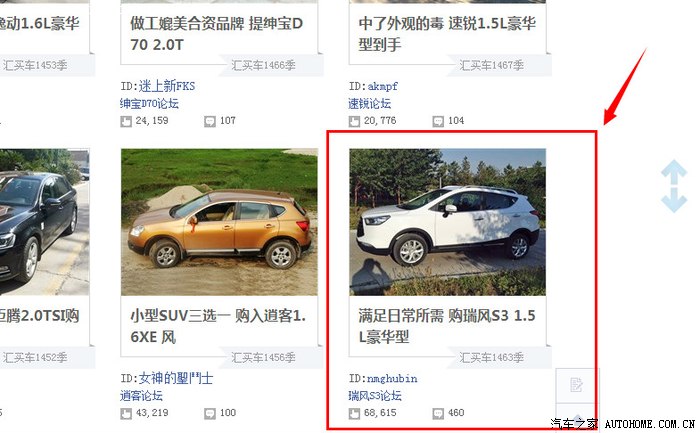Open 逍客论坛 forum link

141,396
